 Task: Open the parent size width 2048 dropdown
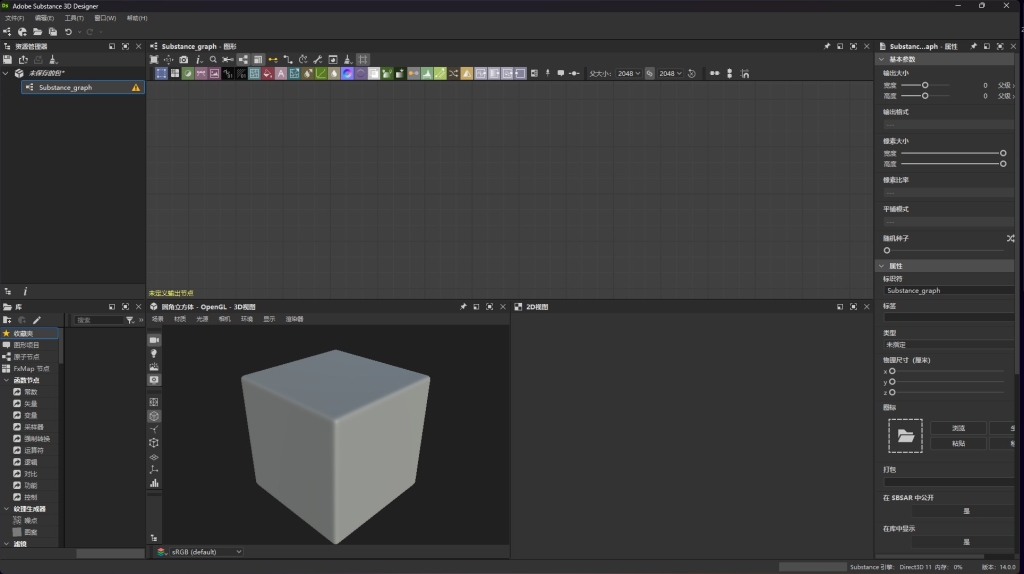[x=629, y=74]
